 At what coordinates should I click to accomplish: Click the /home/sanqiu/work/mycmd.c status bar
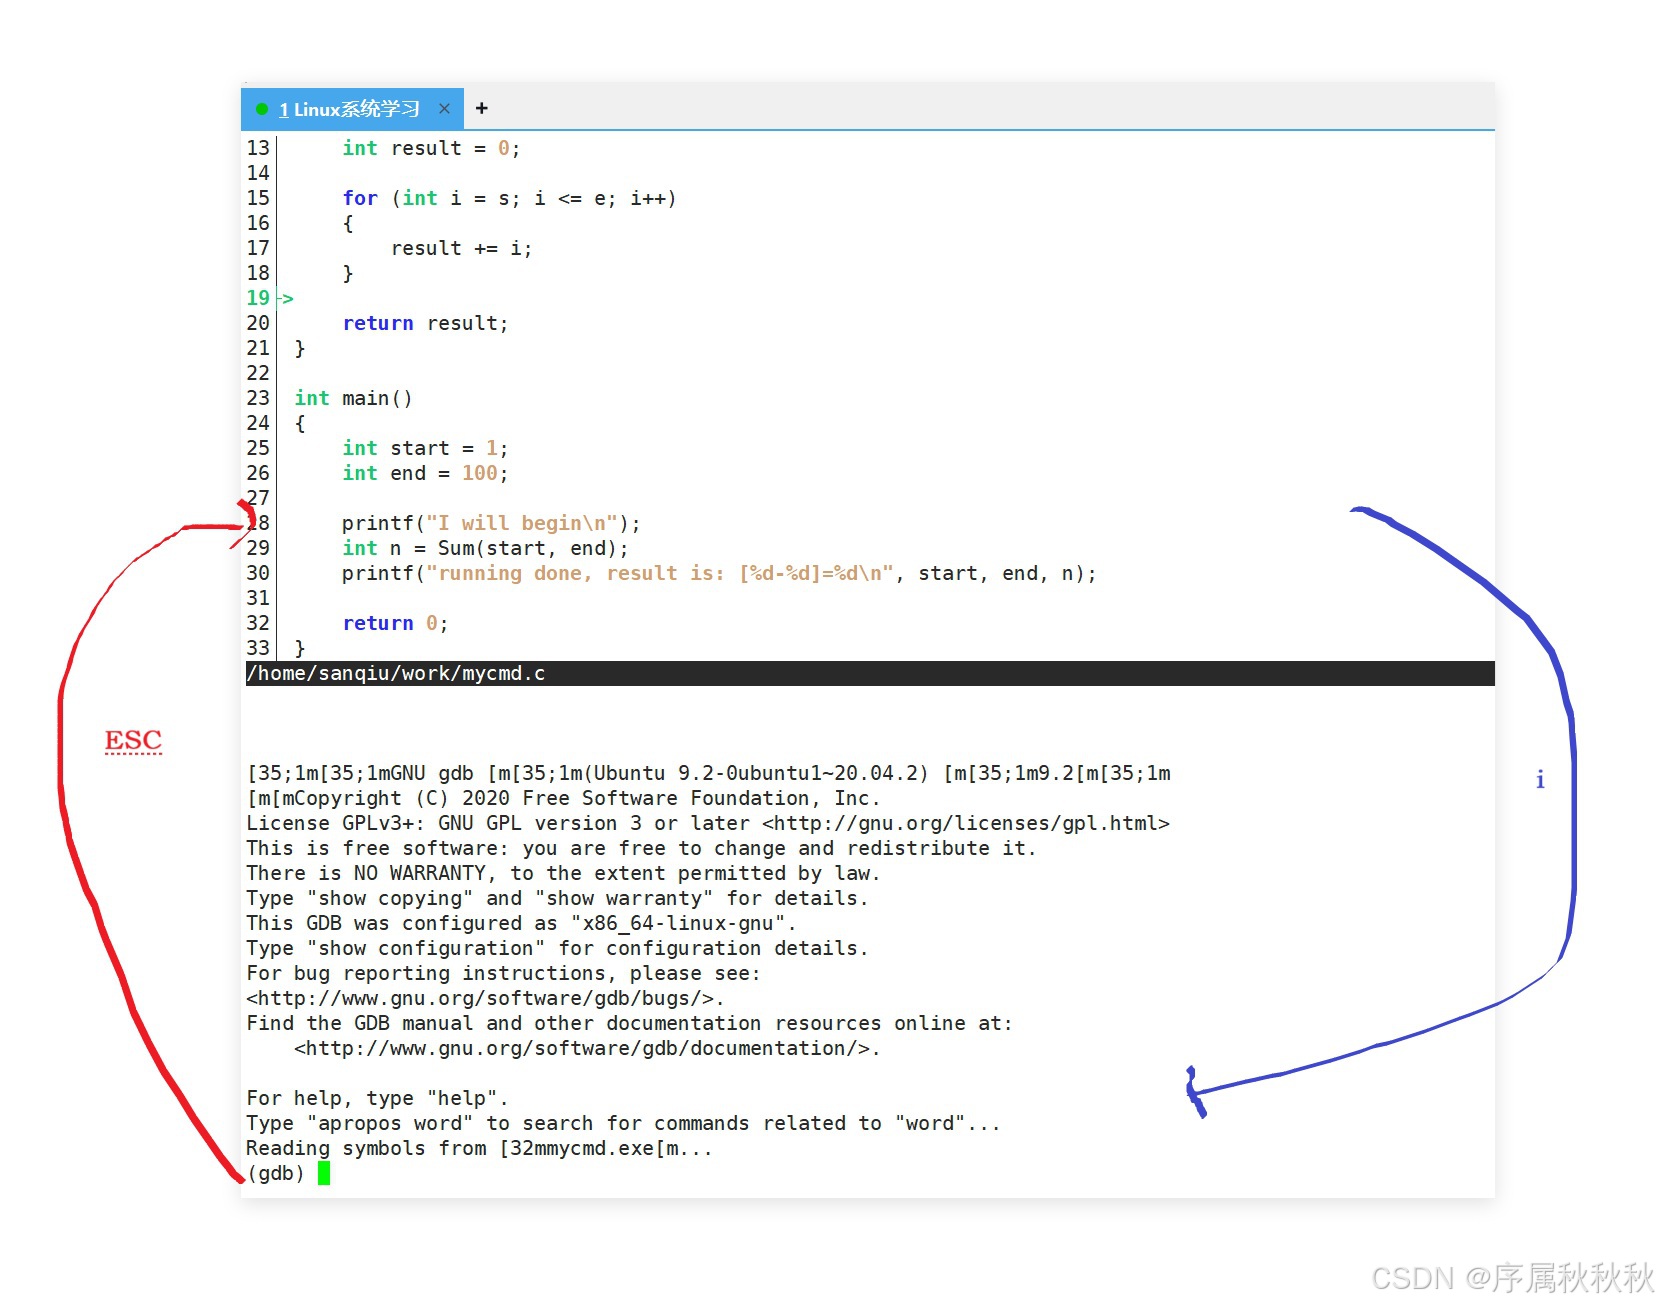click(x=870, y=673)
